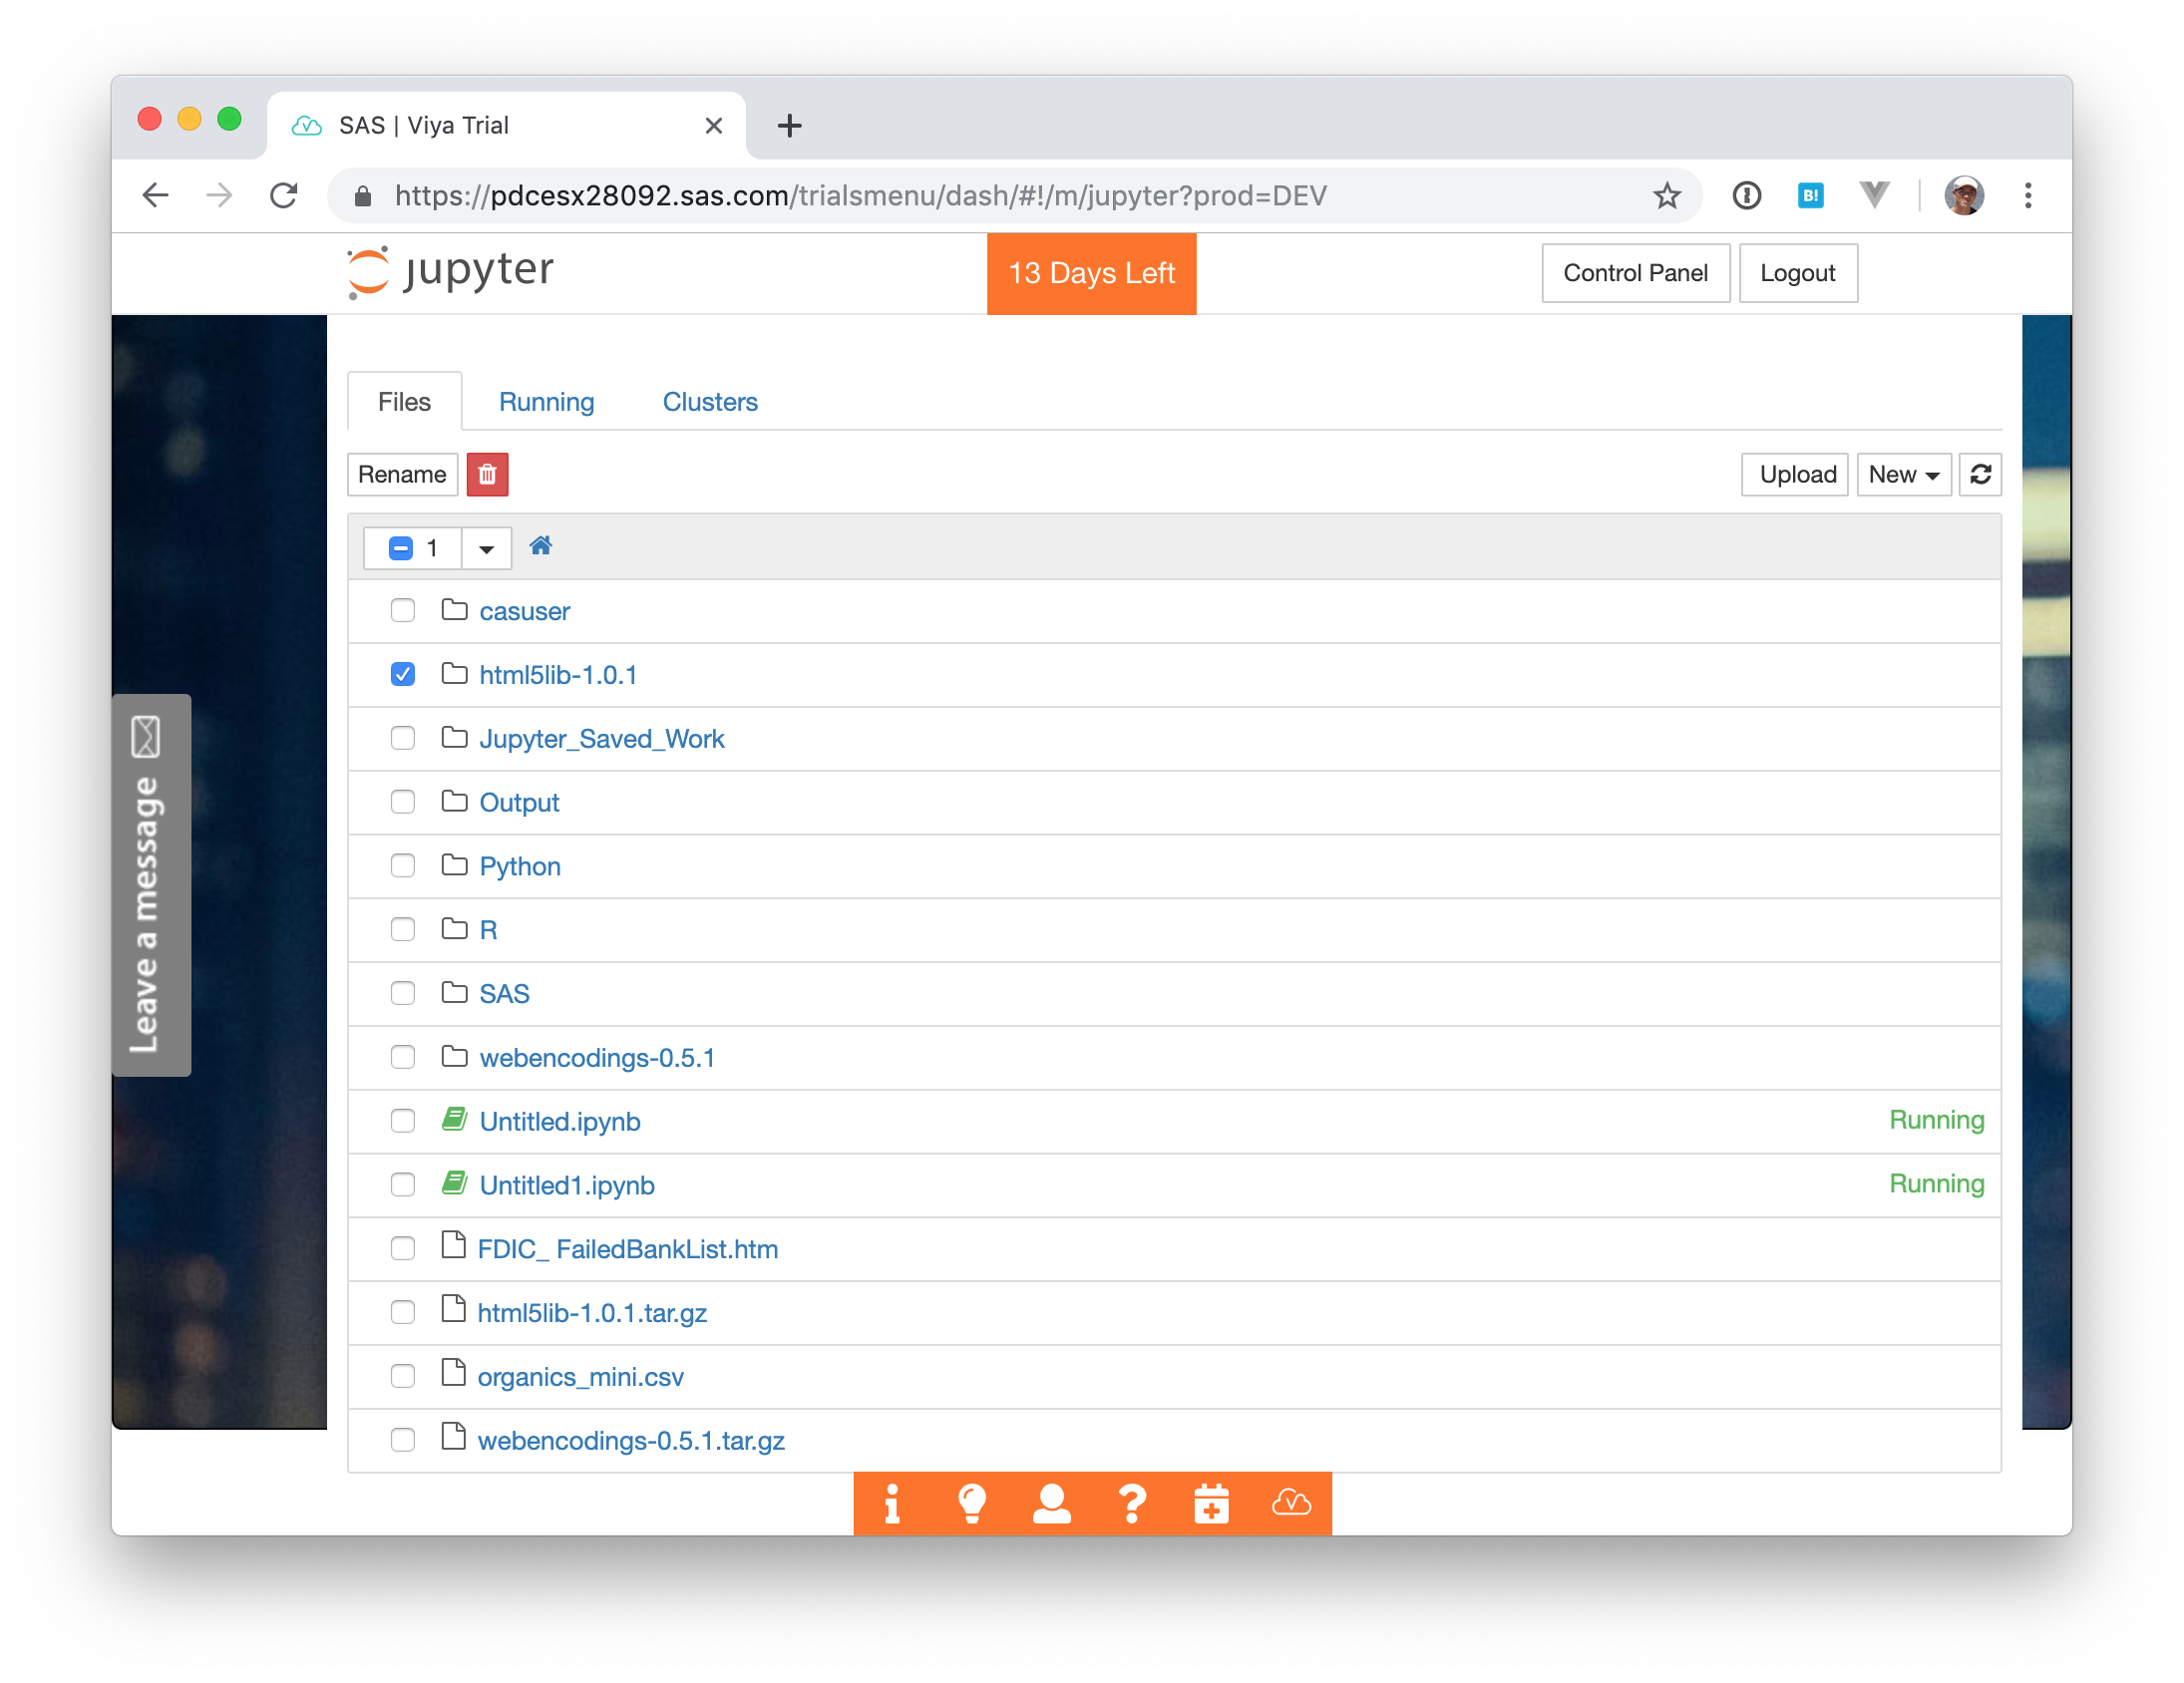Open the Python folder
Image resolution: width=2184 pixels, height=1683 pixels.
pos(520,866)
